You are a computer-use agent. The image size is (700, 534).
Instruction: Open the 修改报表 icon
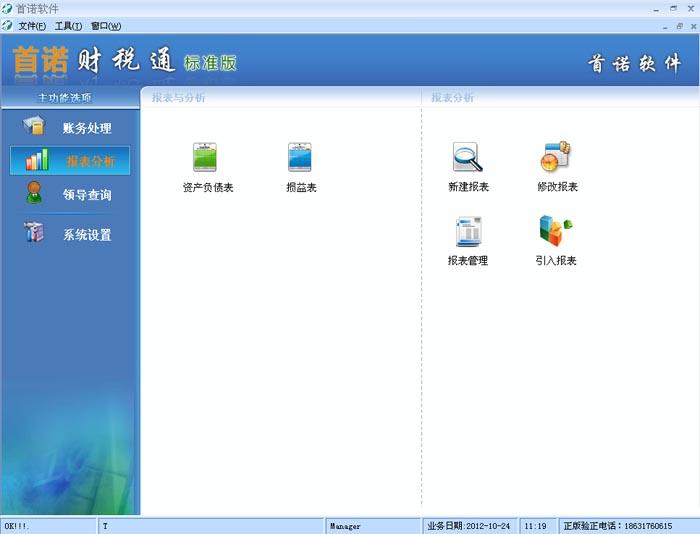click(556, 158)
